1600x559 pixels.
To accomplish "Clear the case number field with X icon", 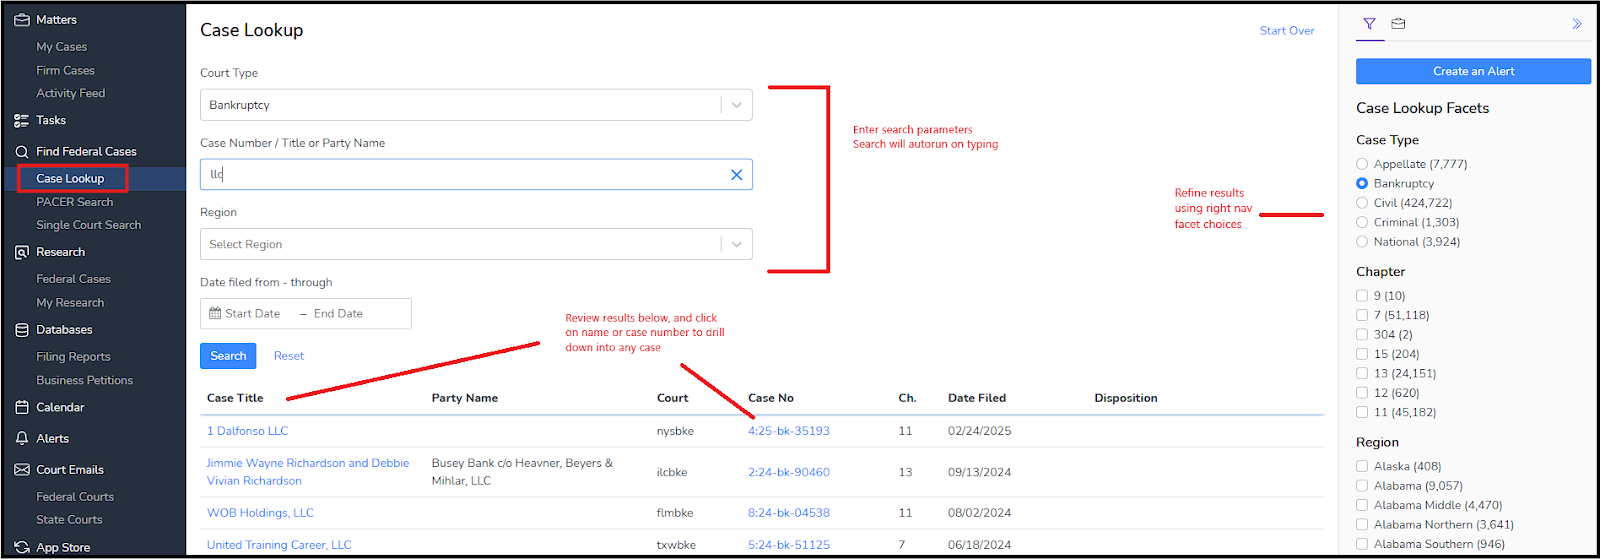I will click(x=736, y=174).
